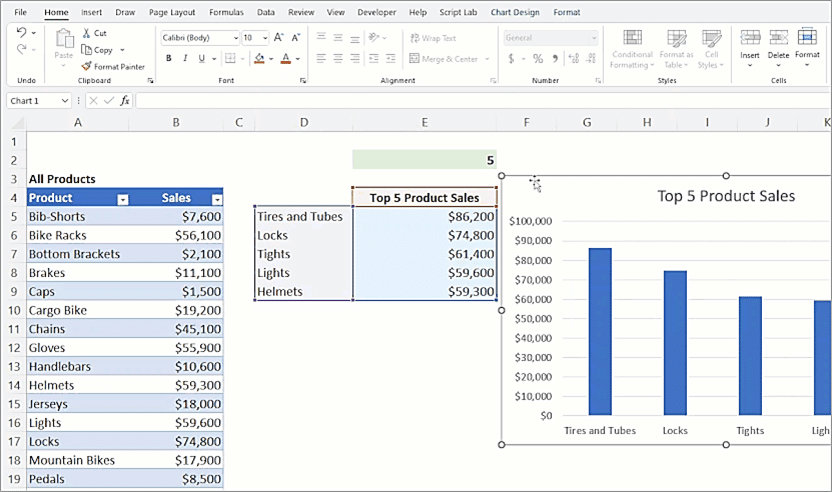The width and height of the screenshot is (832, 492).
Task: Expand the Calibri font name dropdown
Action: pyautogui.click(x=234, y=38)
